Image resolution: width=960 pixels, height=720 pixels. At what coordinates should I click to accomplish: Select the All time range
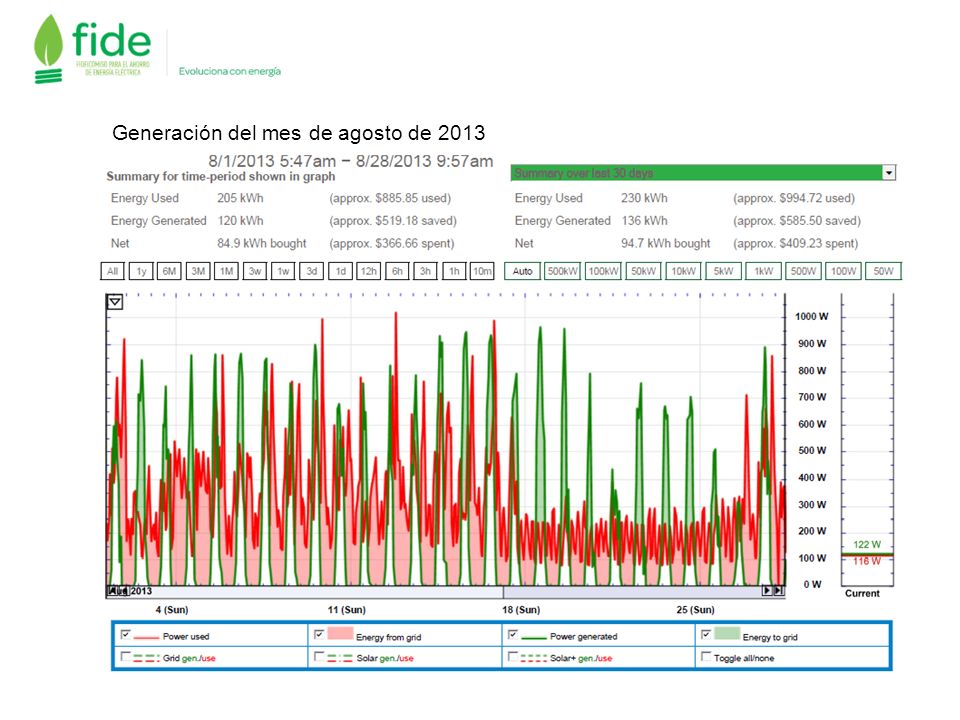click(x=113, y=271)
